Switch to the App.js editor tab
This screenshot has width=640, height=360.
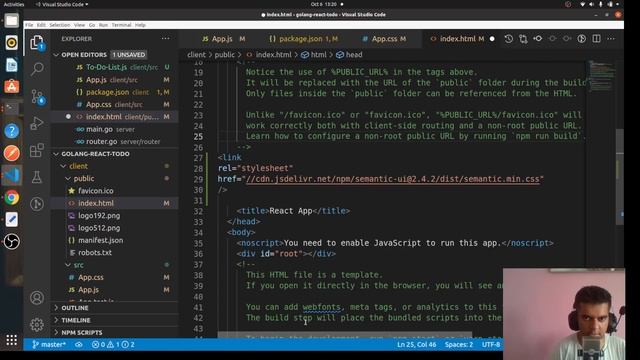[x=223, y=39]
